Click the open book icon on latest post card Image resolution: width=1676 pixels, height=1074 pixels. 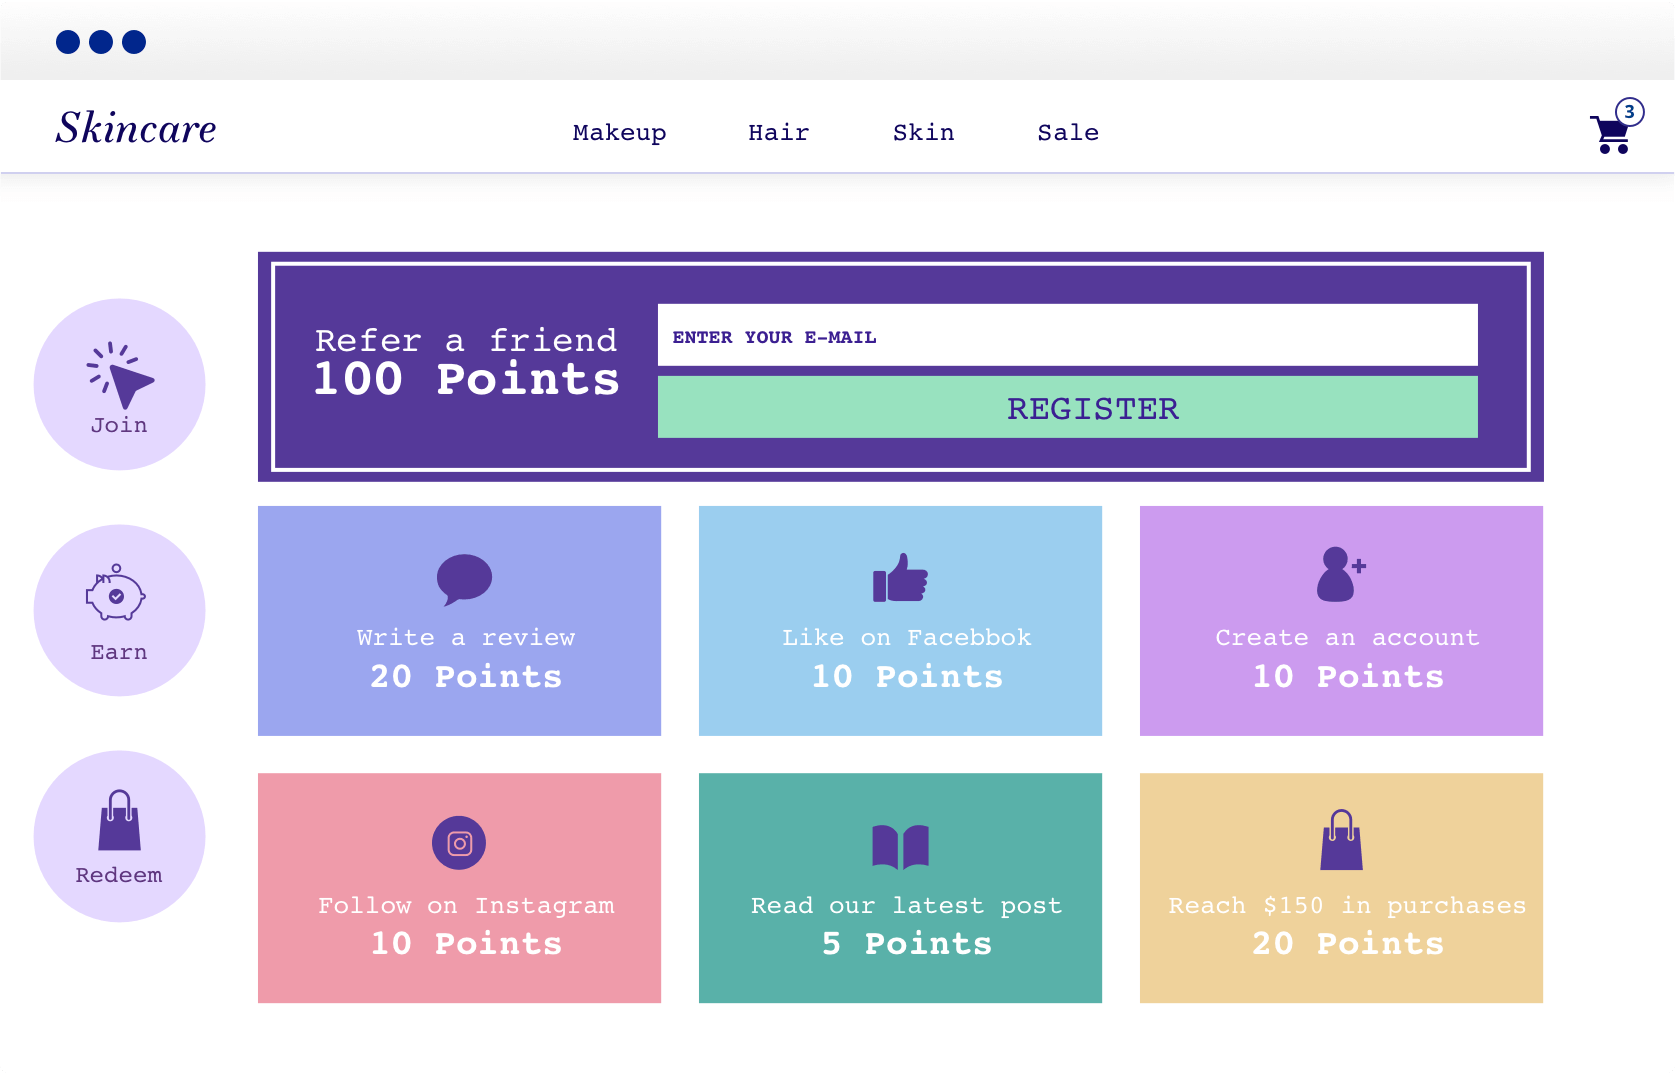pyautogui.click(x=901, y=845)
